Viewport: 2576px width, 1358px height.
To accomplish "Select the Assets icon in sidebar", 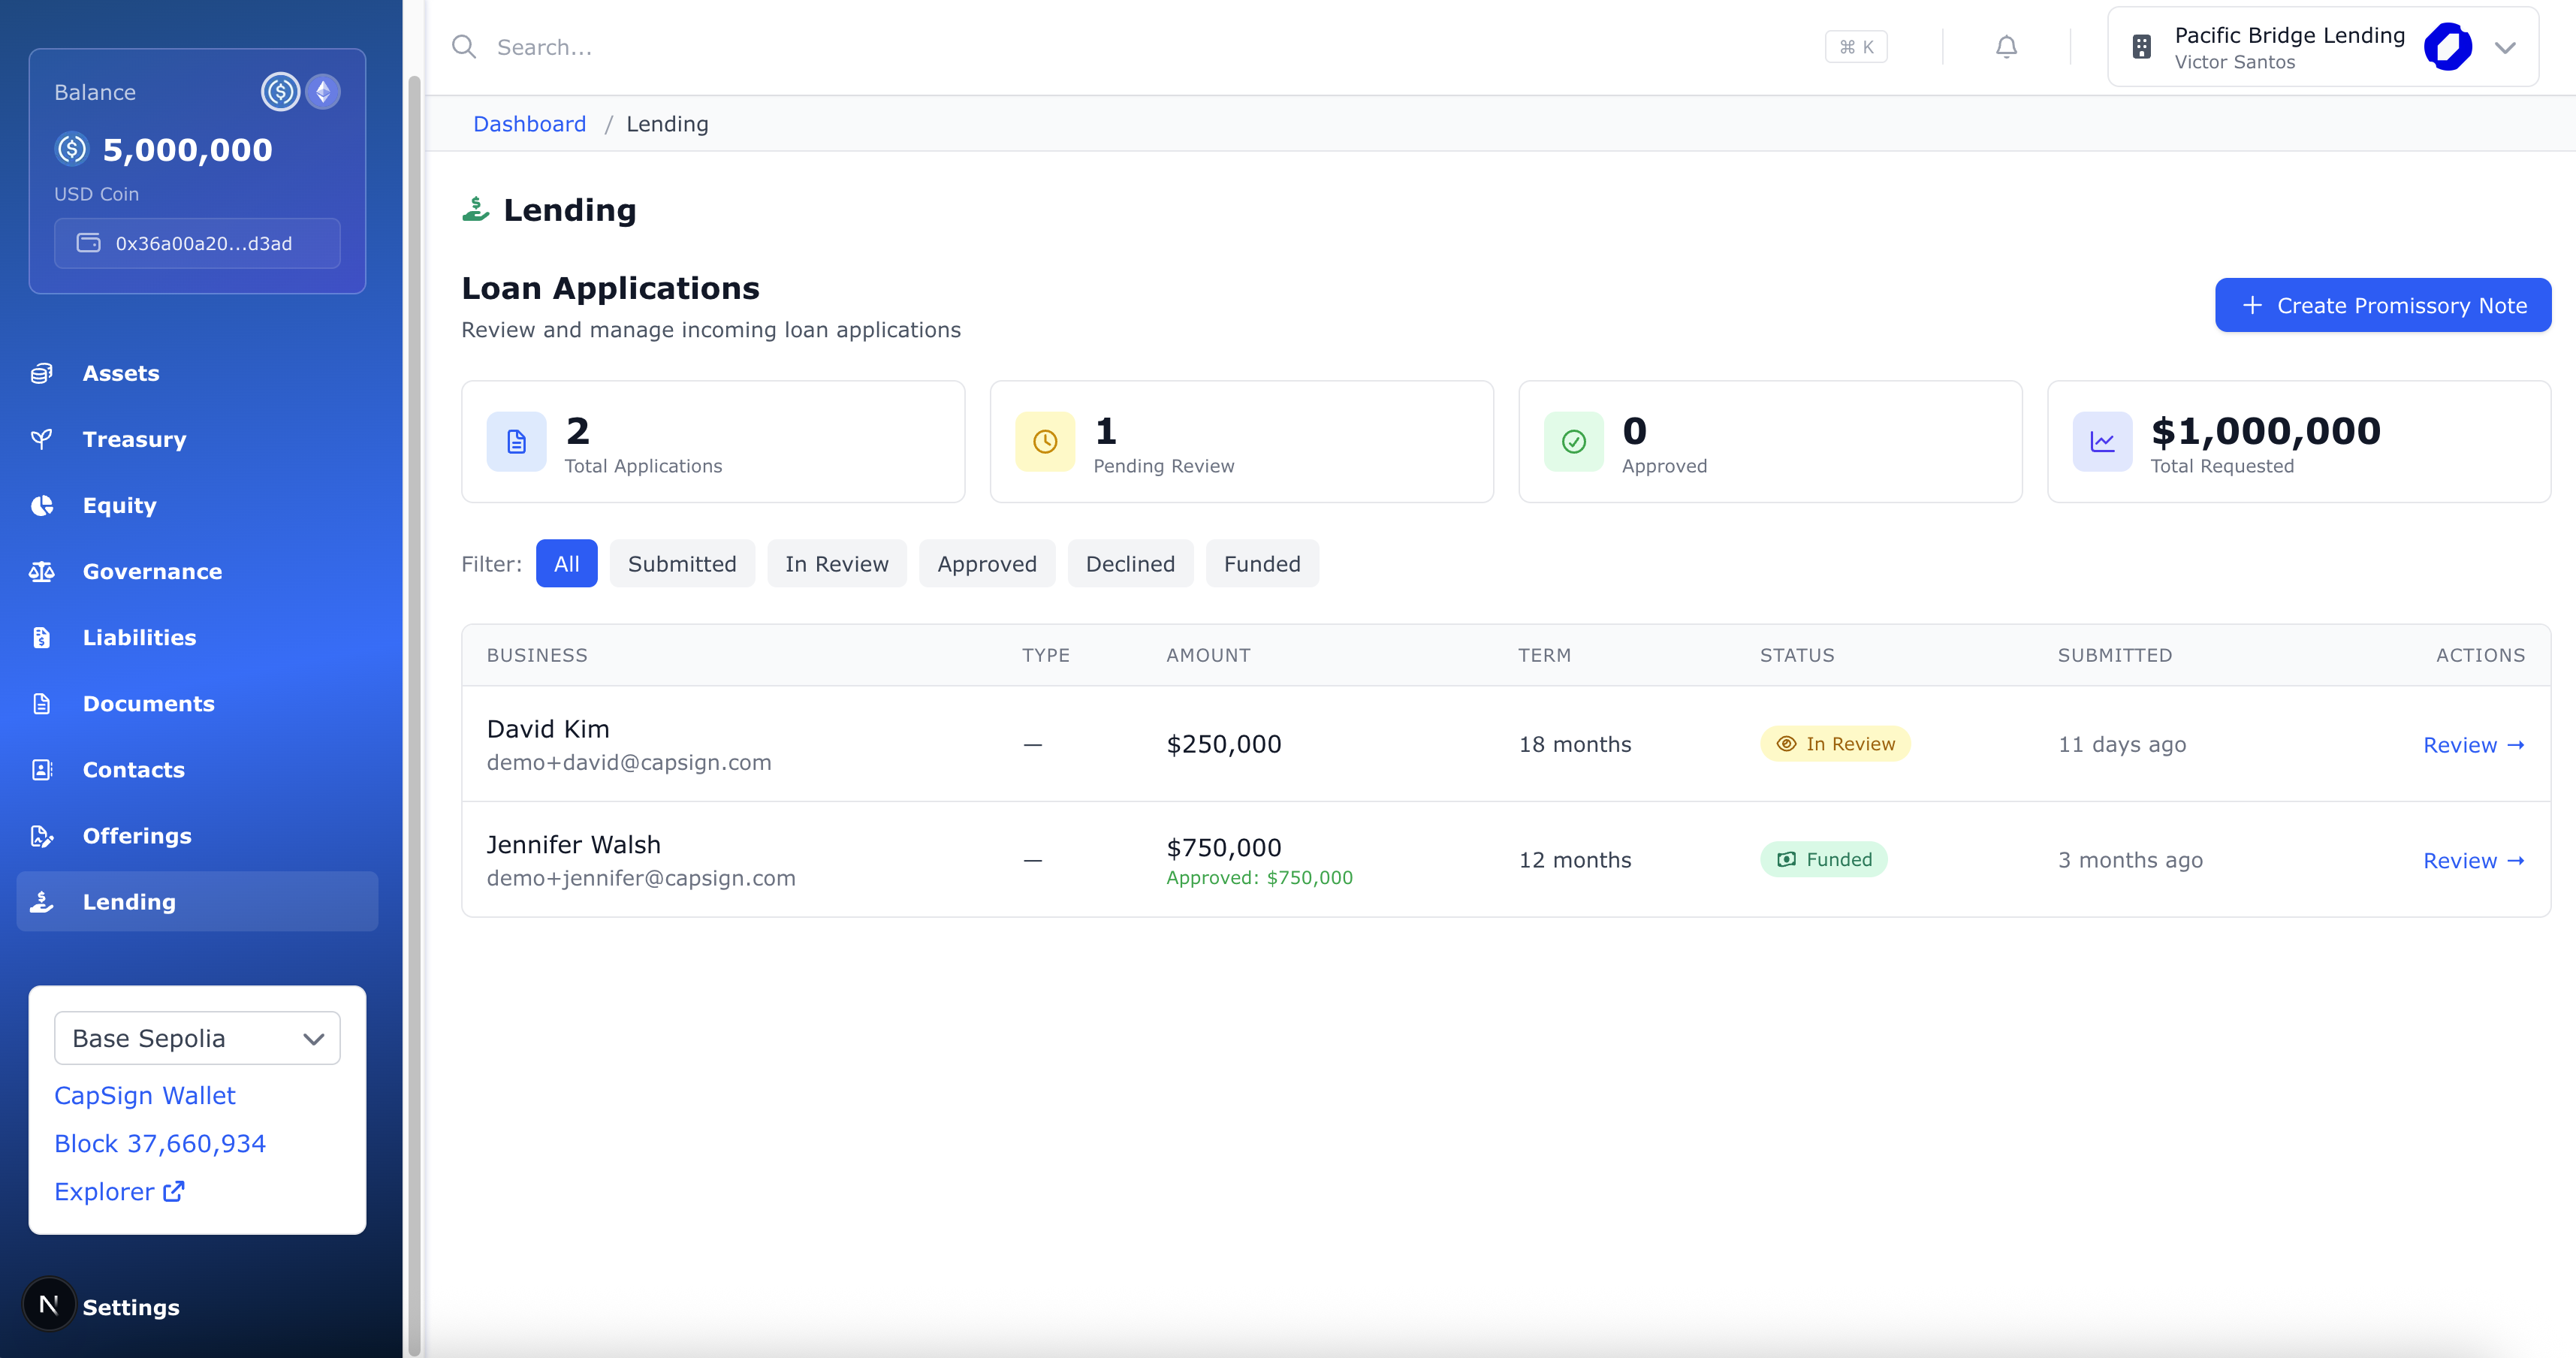I will [41, 372].
